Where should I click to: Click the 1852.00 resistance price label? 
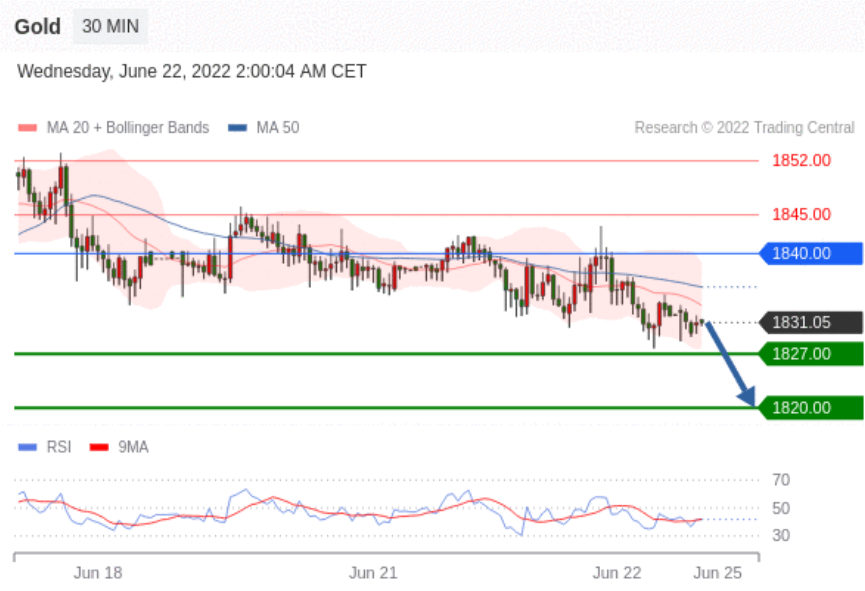coord(801,161)
